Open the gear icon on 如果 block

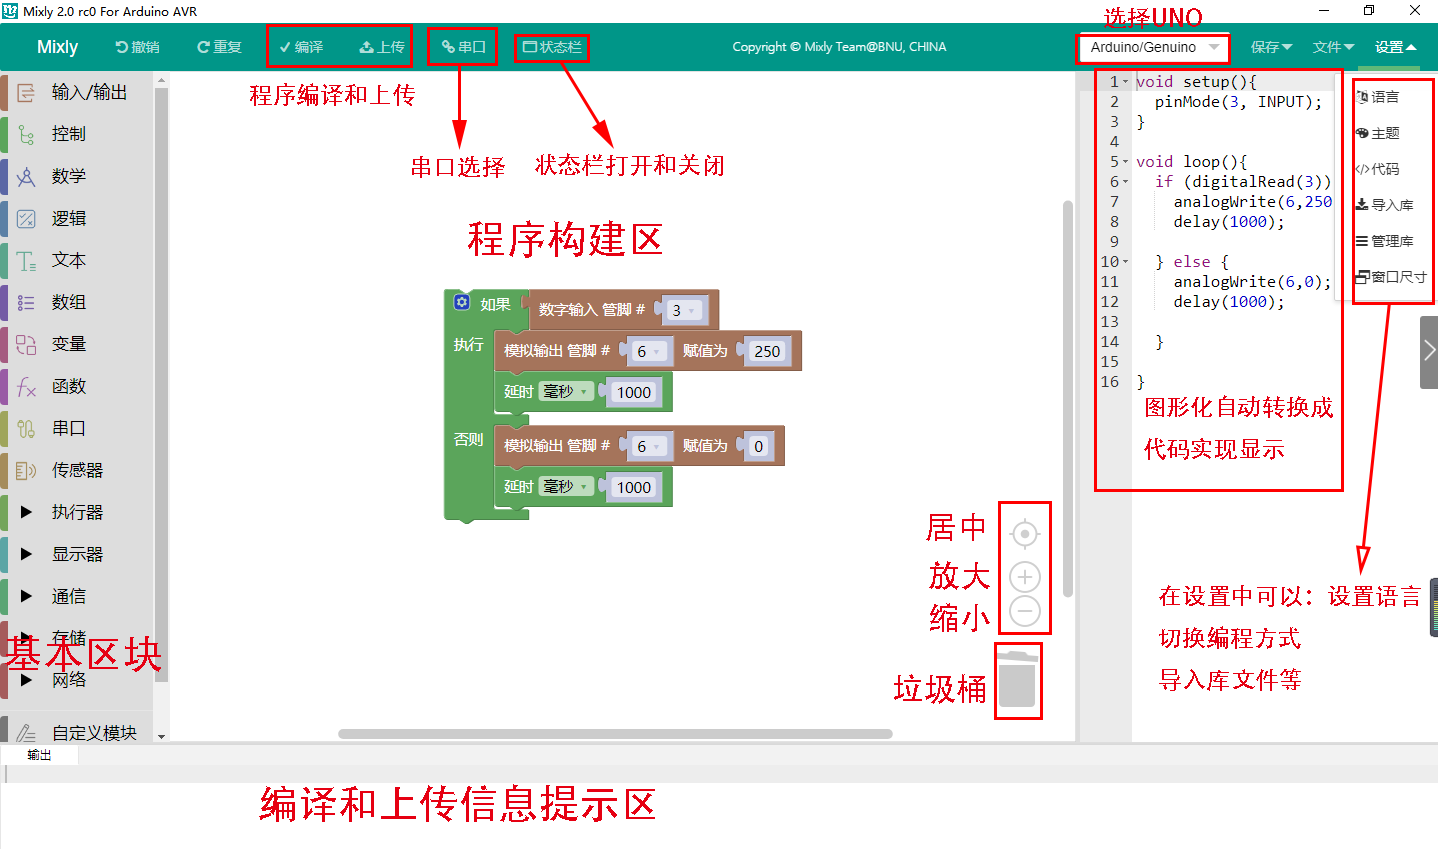tap(462, 303)
